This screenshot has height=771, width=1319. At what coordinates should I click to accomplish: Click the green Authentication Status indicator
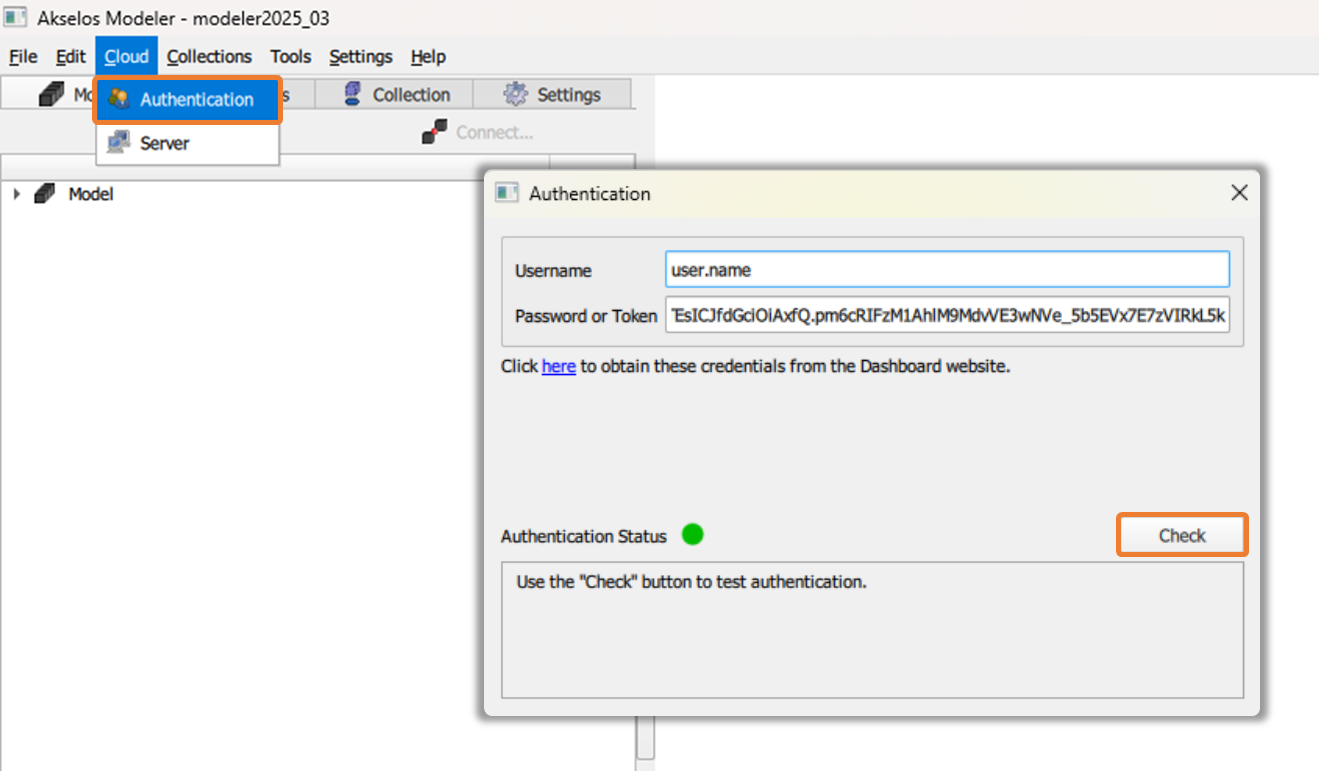(x=693, y=535)
